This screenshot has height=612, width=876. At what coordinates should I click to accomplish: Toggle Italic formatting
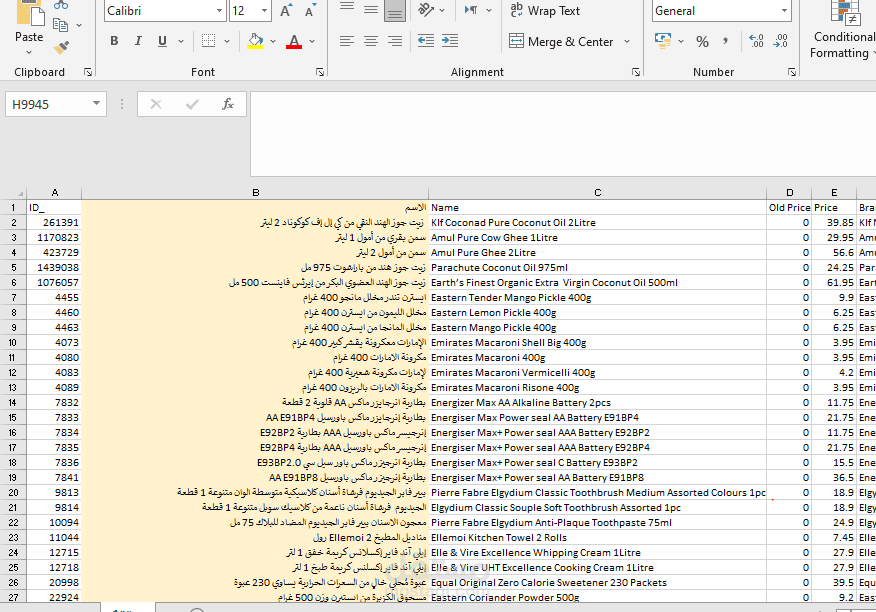(x=138, y=41)
